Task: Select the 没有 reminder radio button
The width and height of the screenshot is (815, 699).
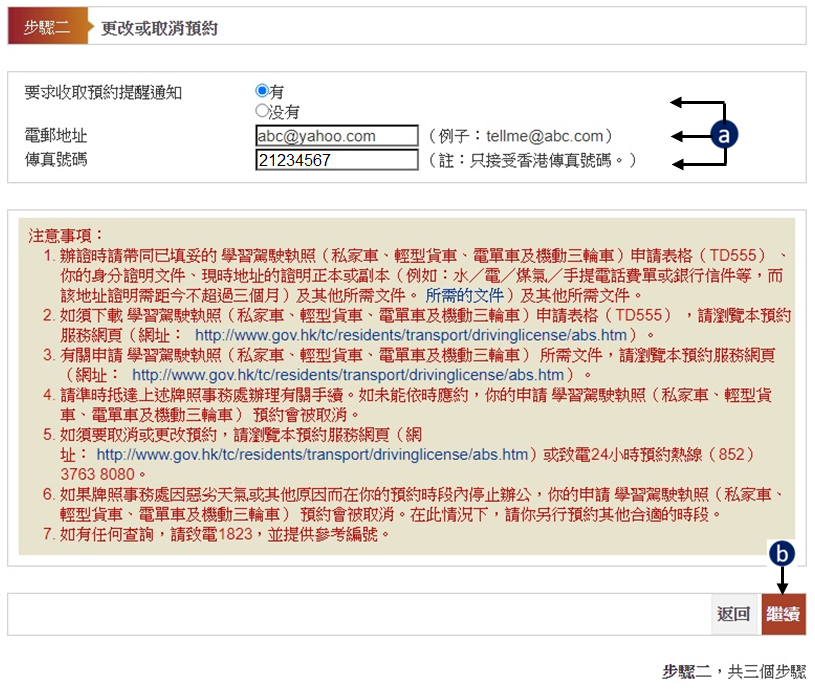Action: click(262, 111)
